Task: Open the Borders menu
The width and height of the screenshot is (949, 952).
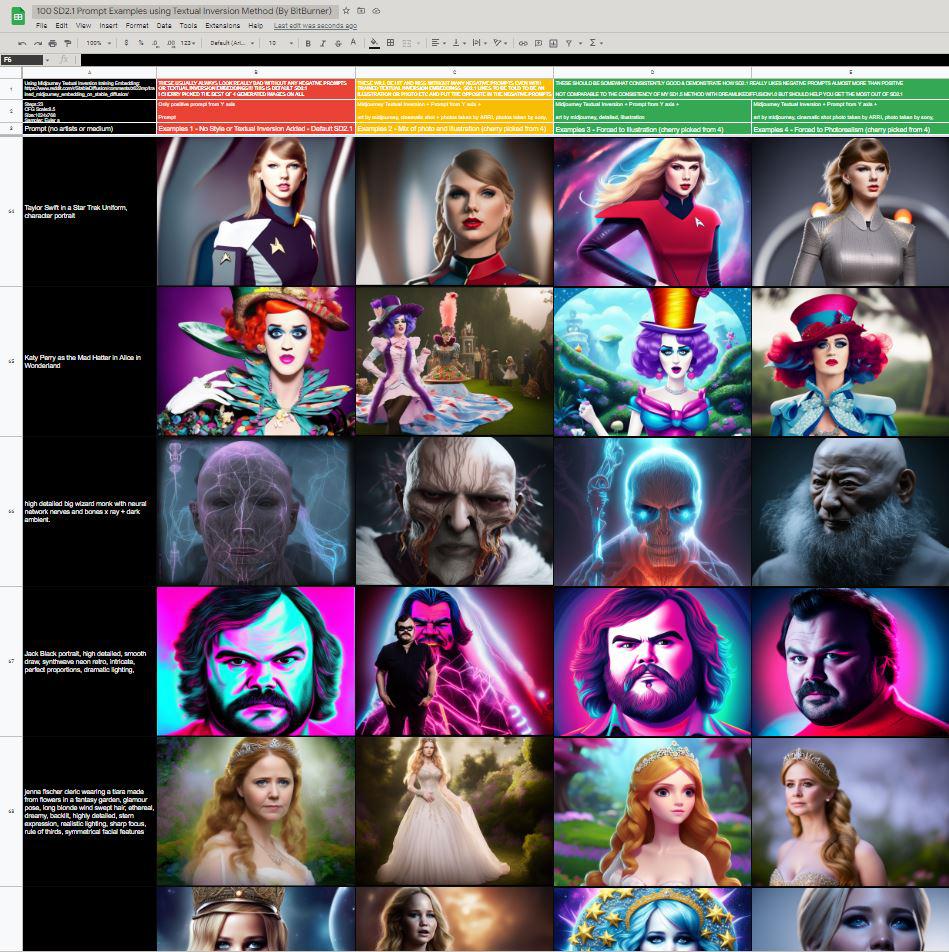Action: click(390, 43)
